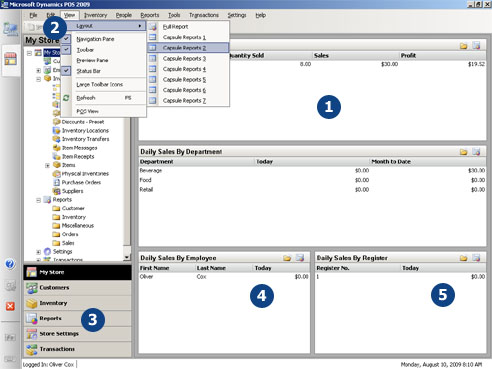Open Help menu
The width and height of the screenshot is (492, 369).
point(261,15)
